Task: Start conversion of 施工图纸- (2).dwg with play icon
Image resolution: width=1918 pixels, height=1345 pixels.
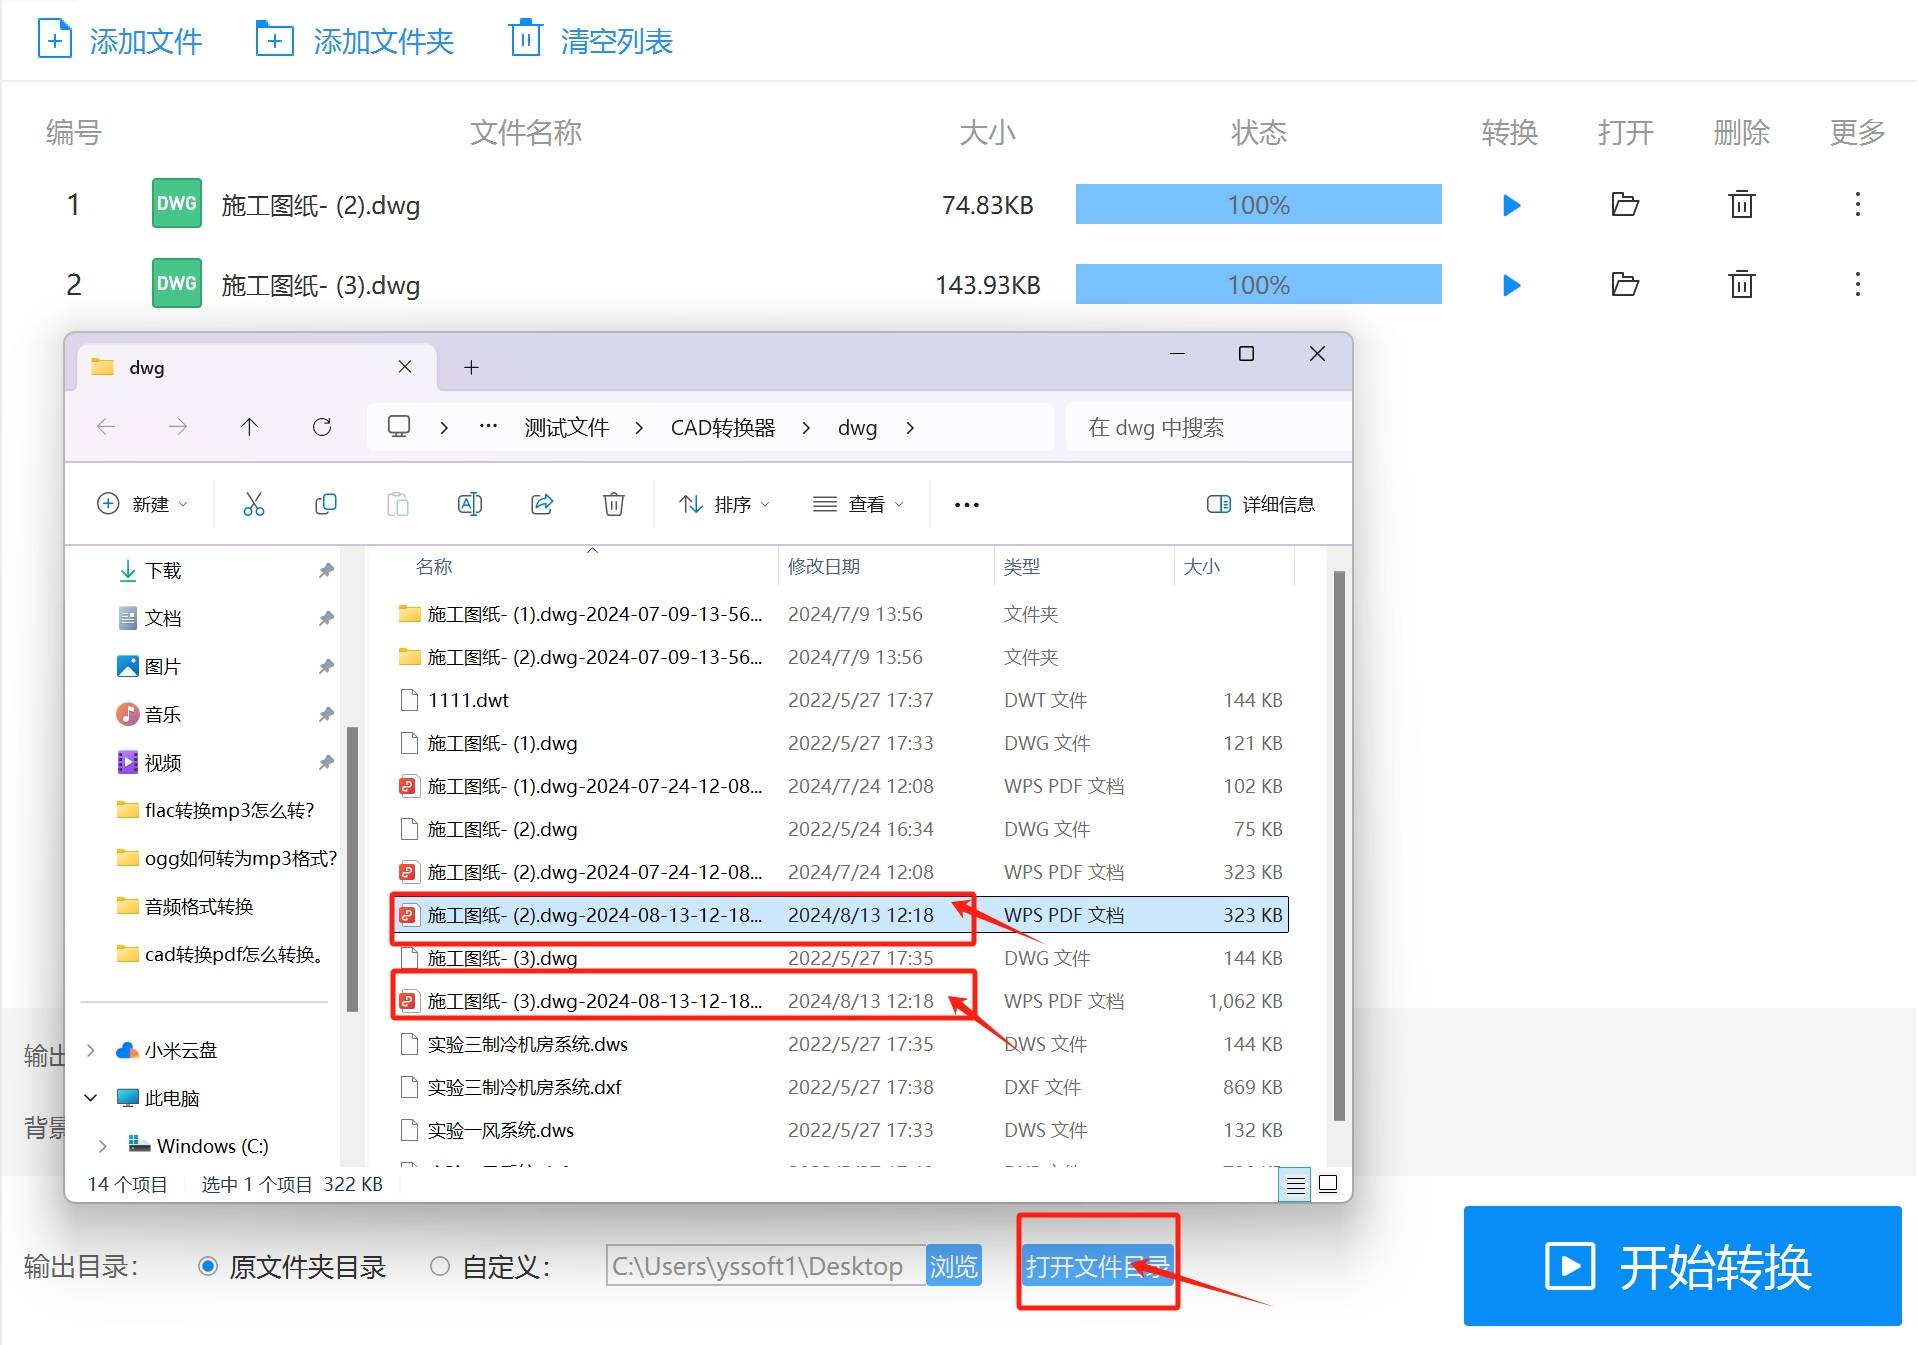Action: pyautogui.click(x=1511, y=205)
